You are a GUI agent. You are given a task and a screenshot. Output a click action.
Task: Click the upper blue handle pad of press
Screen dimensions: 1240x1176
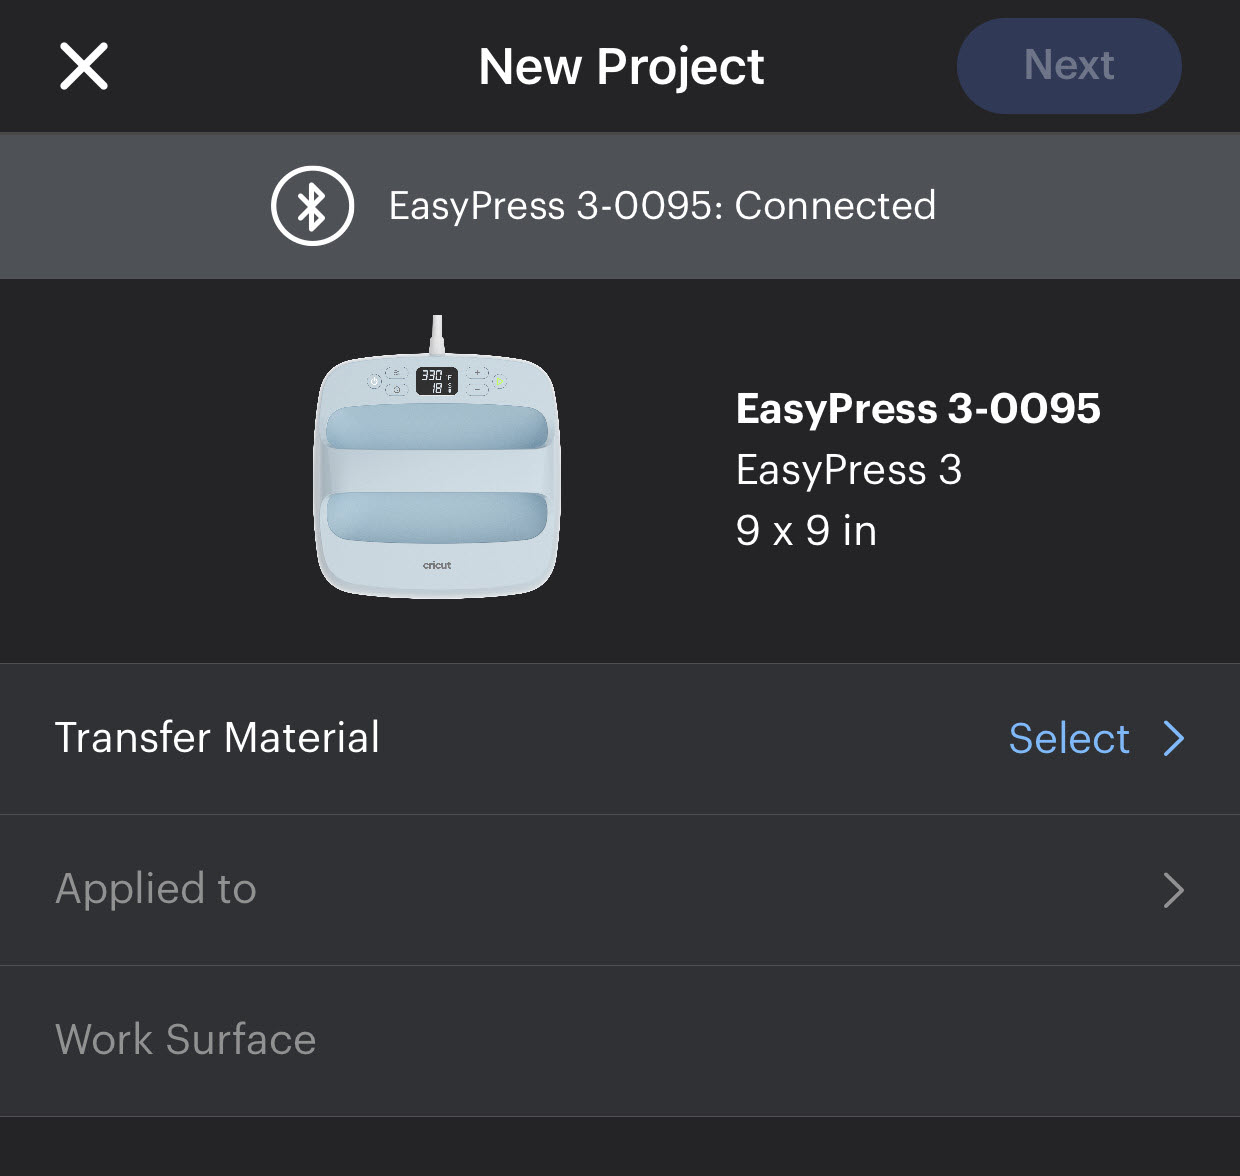coord(437,427)
